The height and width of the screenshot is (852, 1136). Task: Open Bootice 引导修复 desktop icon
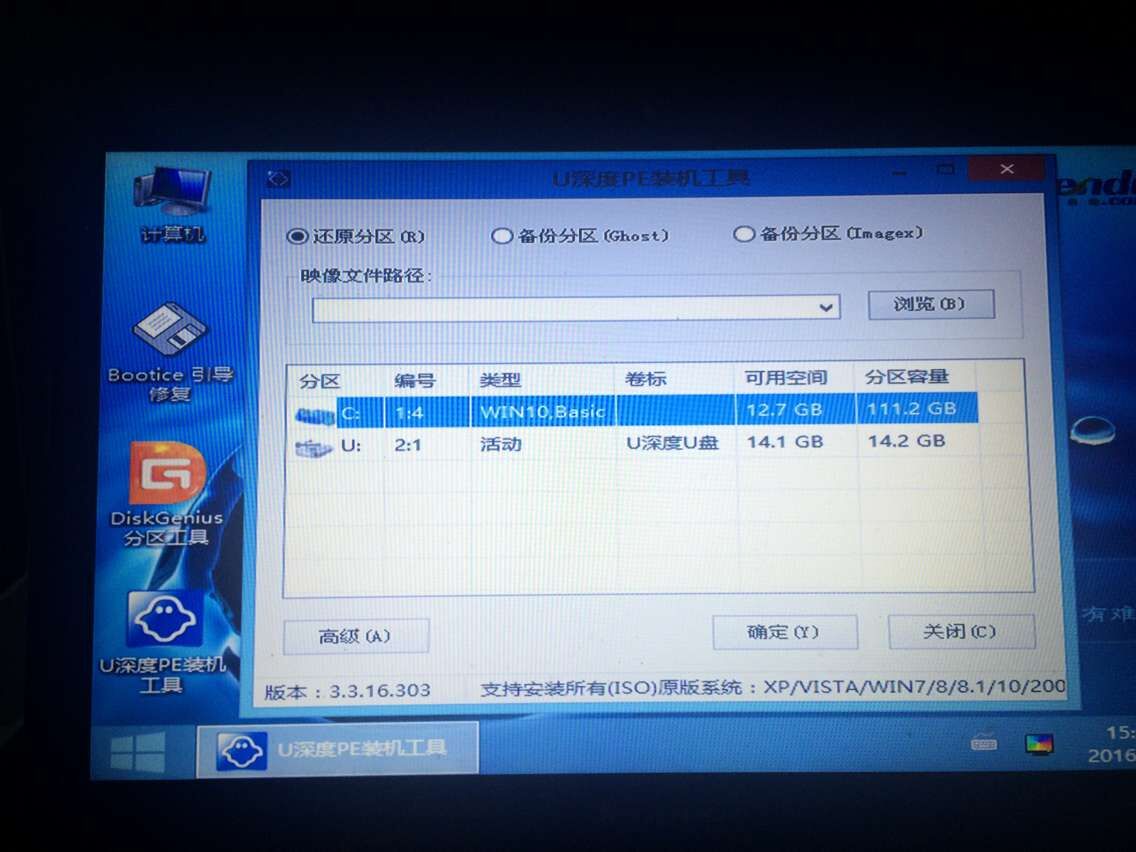point(170,353)
